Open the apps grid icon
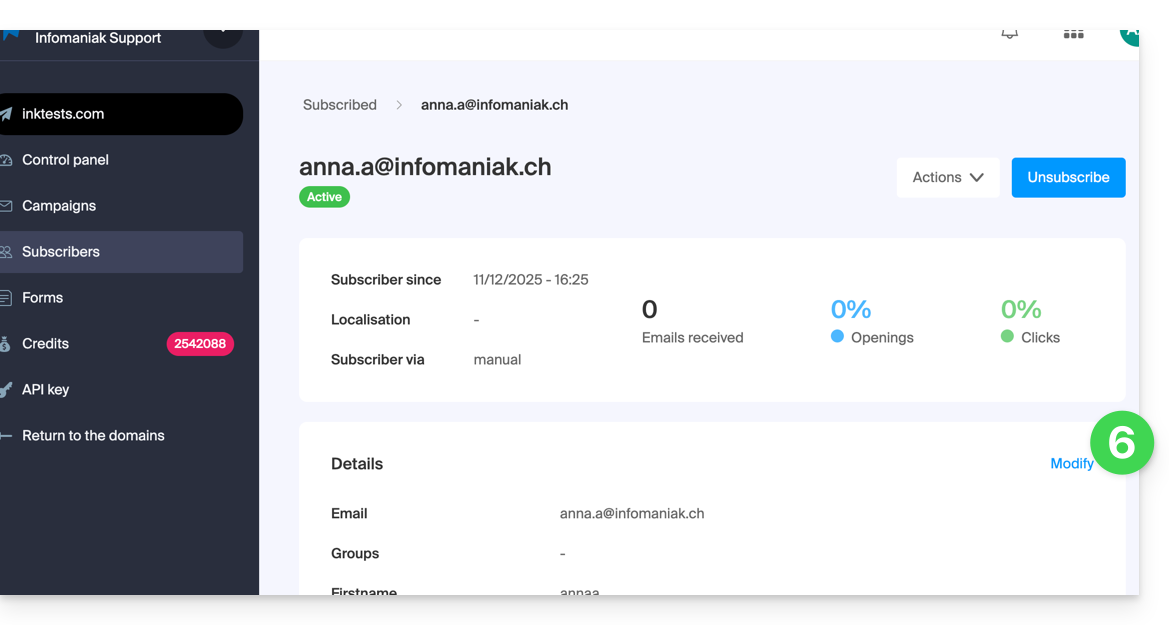This screenshot has width=1169, height=625. click(x=1074, y=34)
